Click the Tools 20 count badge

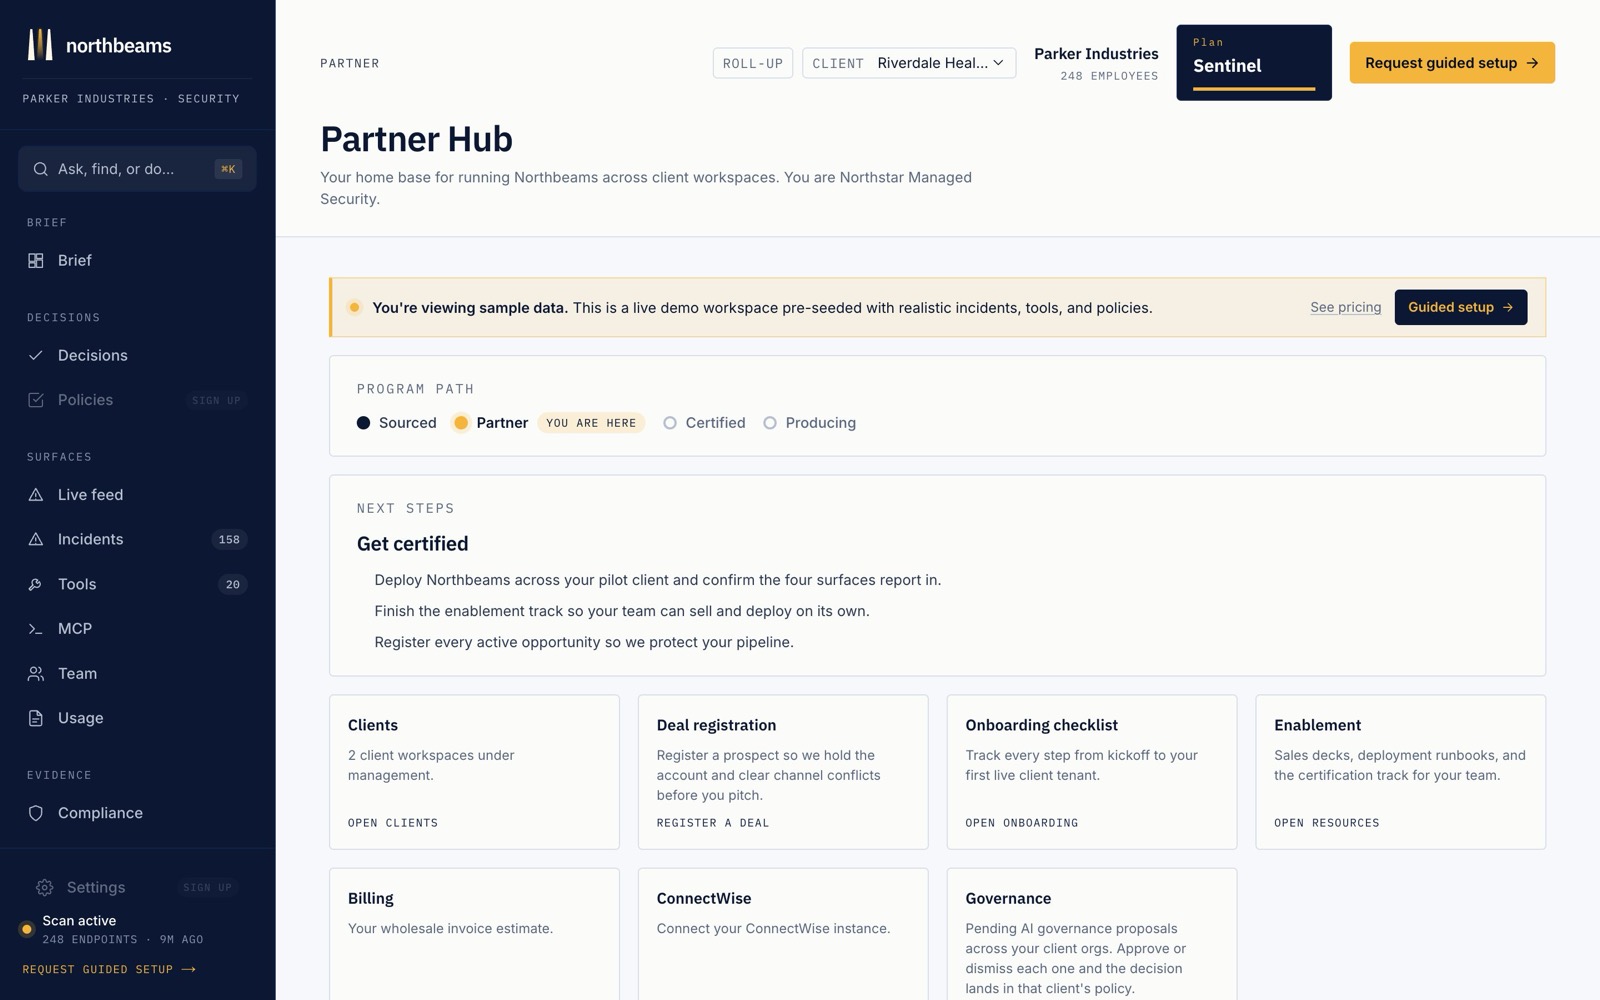pyautogui.click(x=232, y=585)
